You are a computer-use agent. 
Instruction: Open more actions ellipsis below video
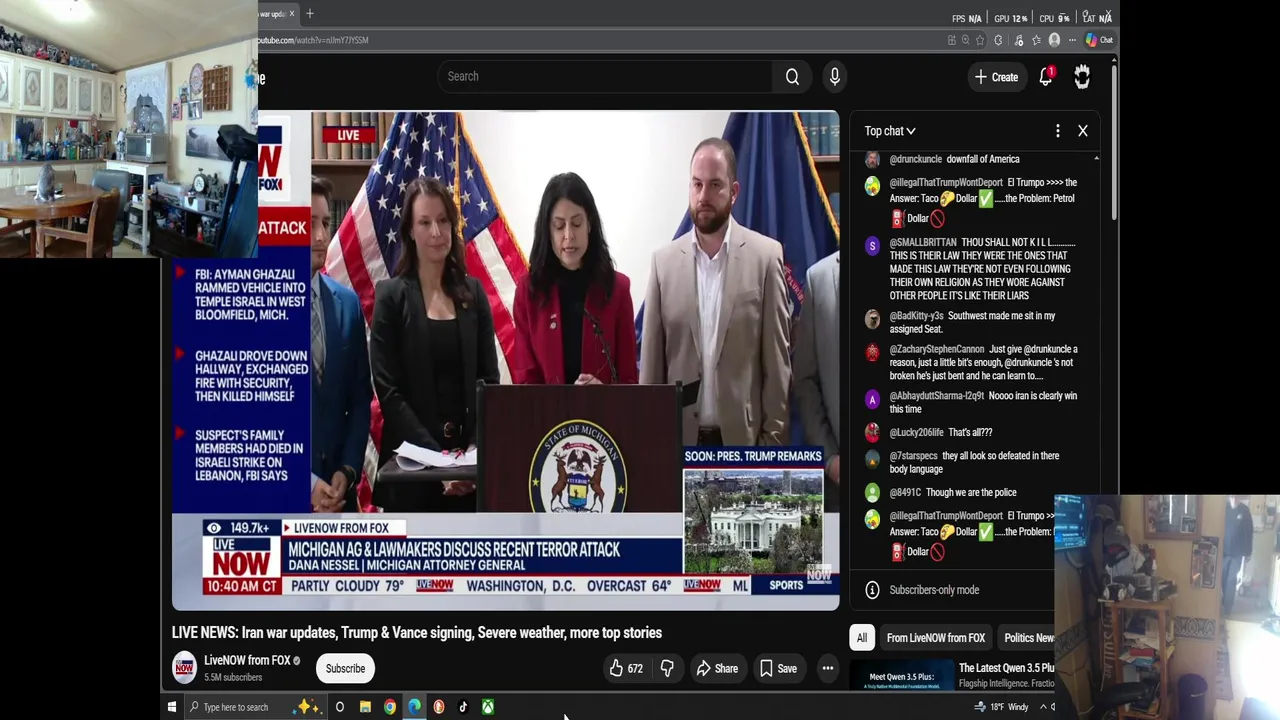[827, 668]
